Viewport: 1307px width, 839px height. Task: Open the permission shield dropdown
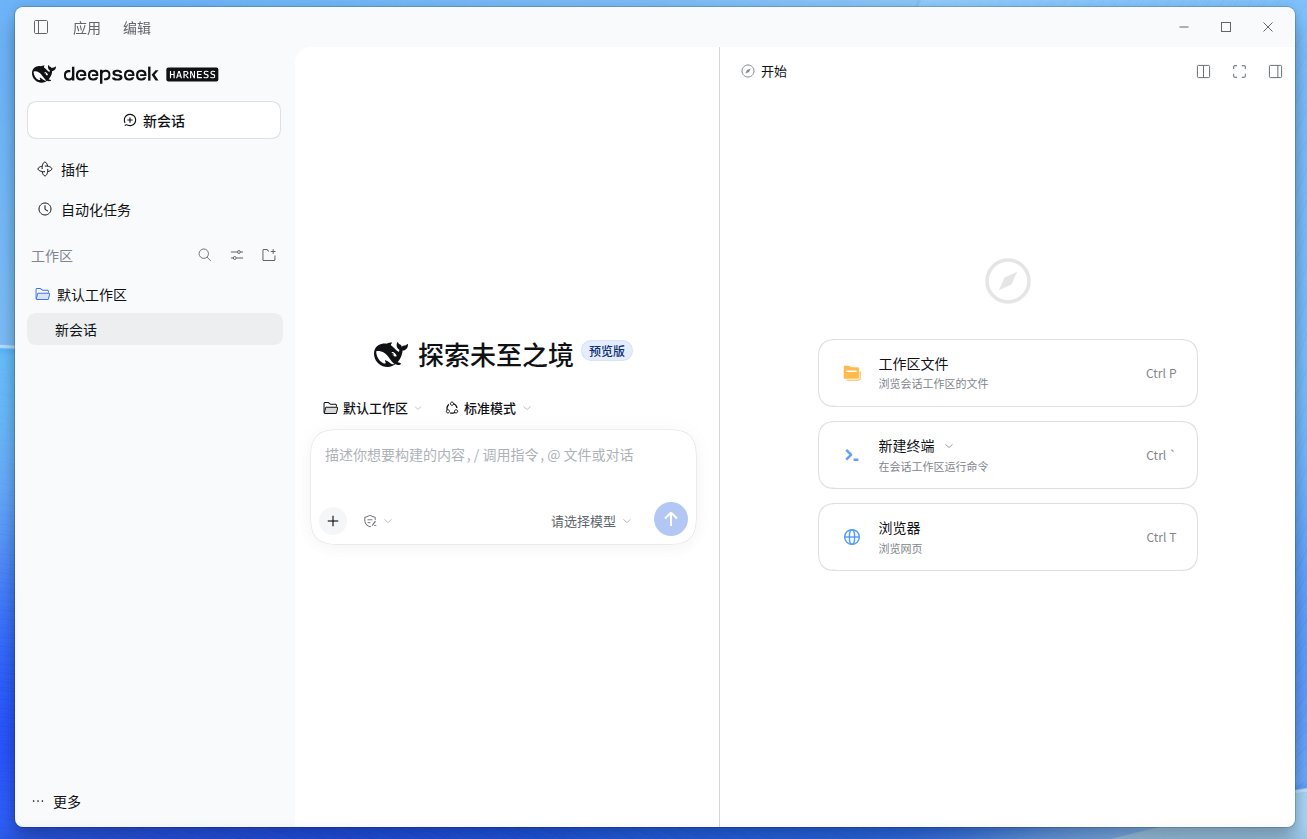378,521
